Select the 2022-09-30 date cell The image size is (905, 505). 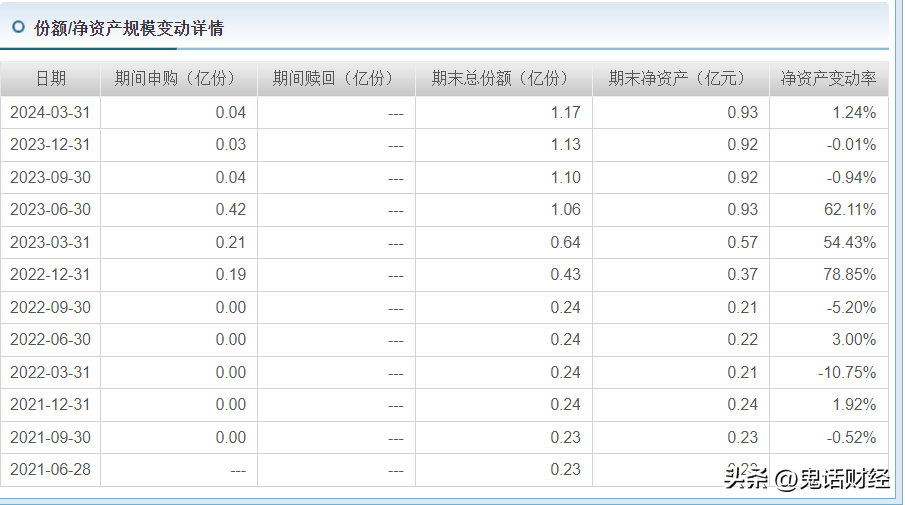point(50,307)
